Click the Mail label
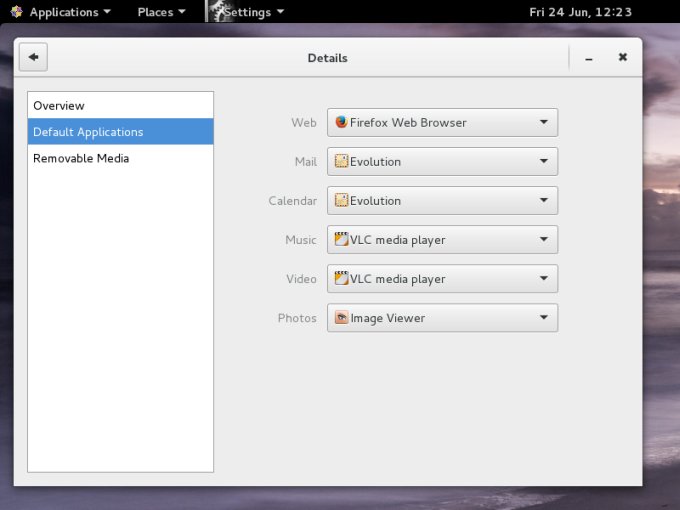 (x=306, y=161)
